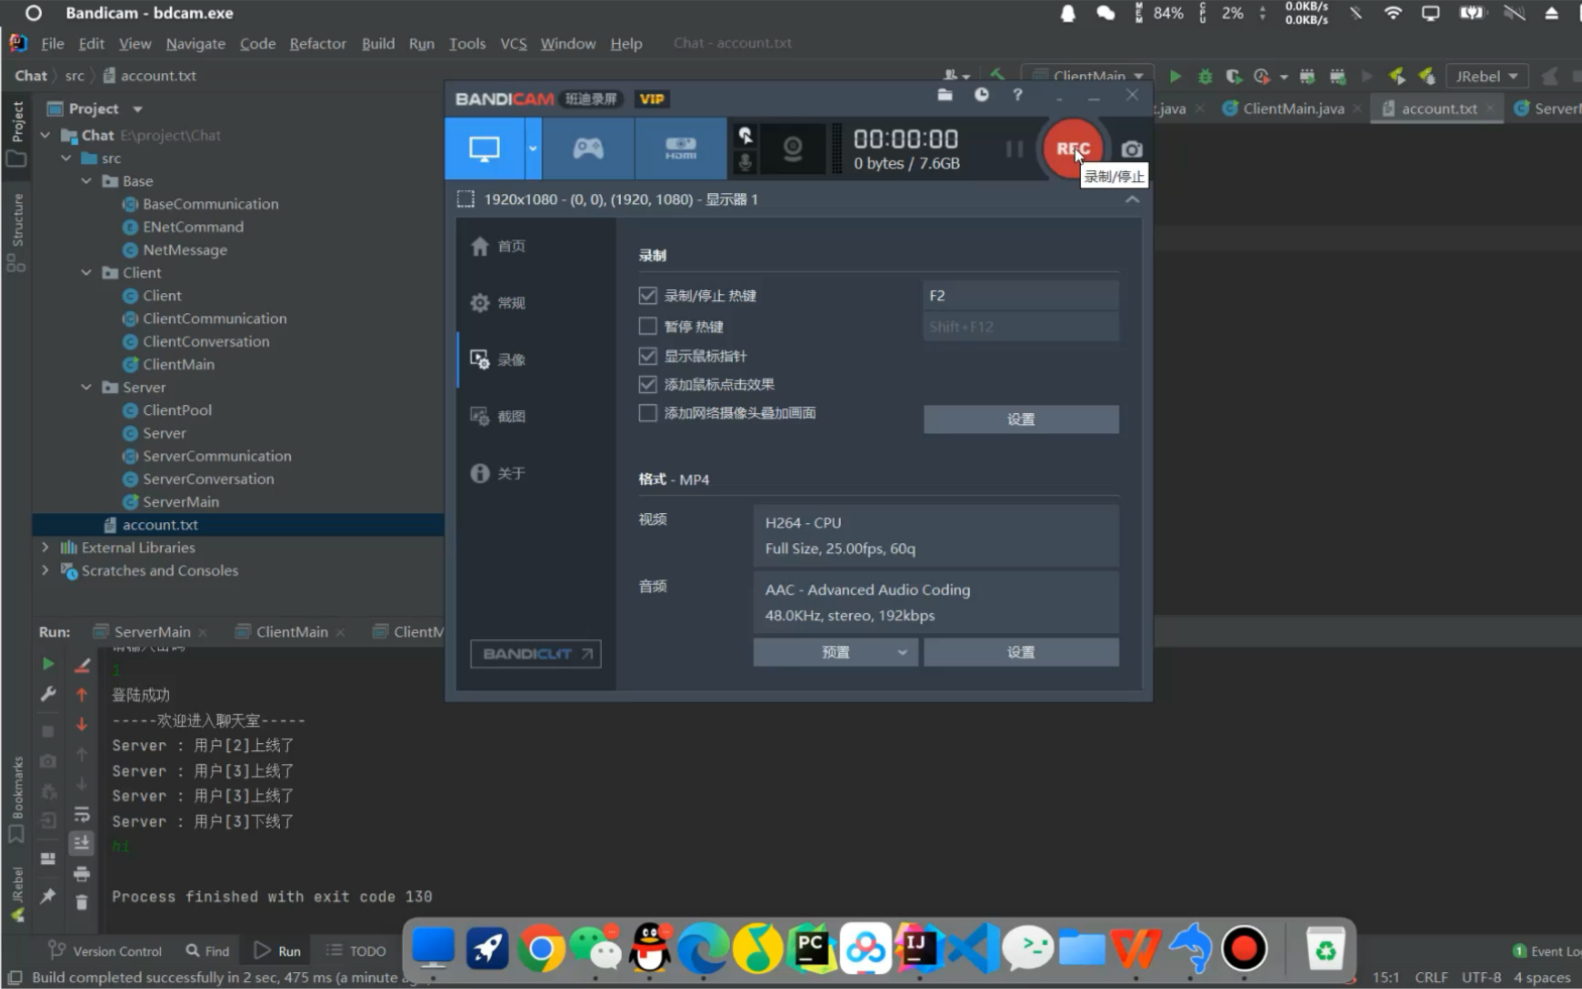Open 预置 presets dropdown
Viewport: 1582px width, 989px height.
click(835, 652)
